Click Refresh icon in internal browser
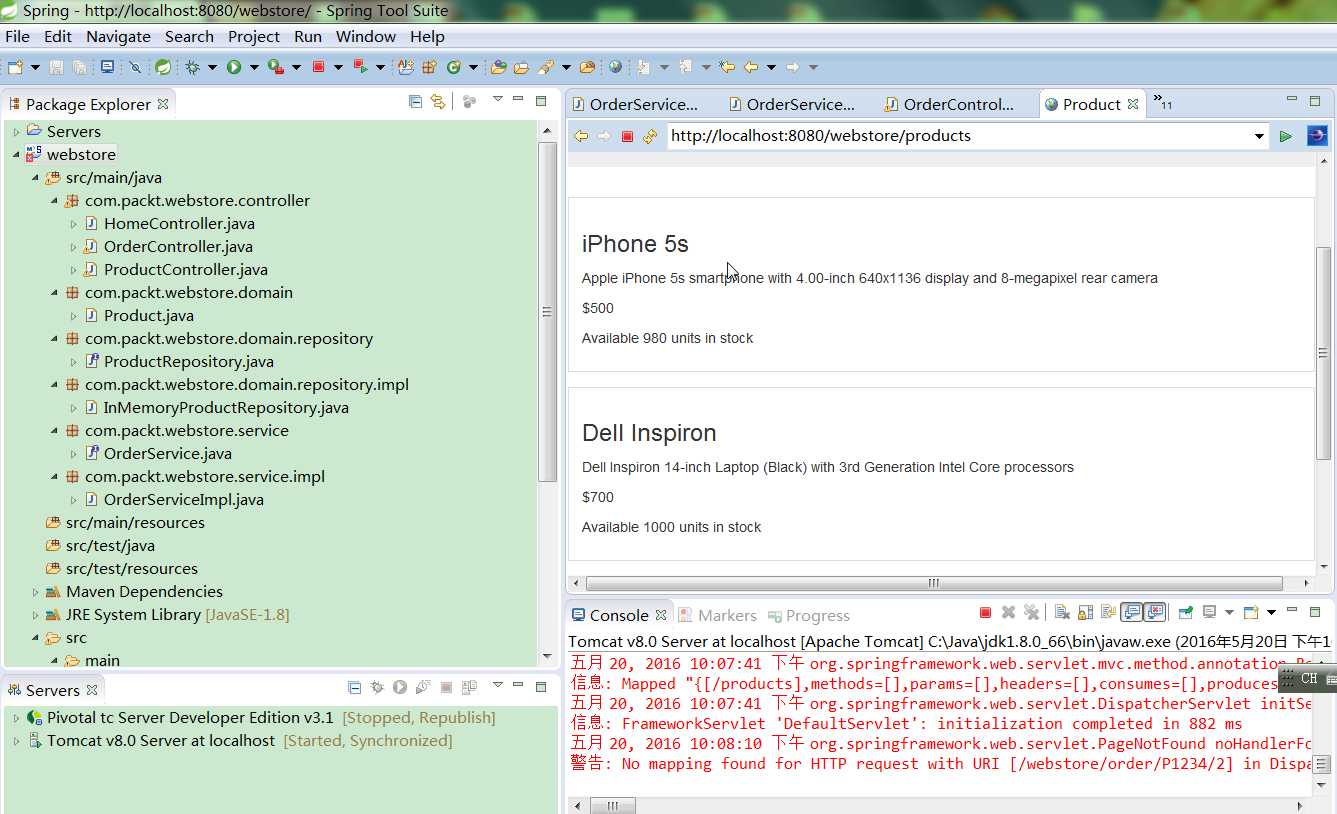This screenshot has height=814, width=1337. pos(650,136)
